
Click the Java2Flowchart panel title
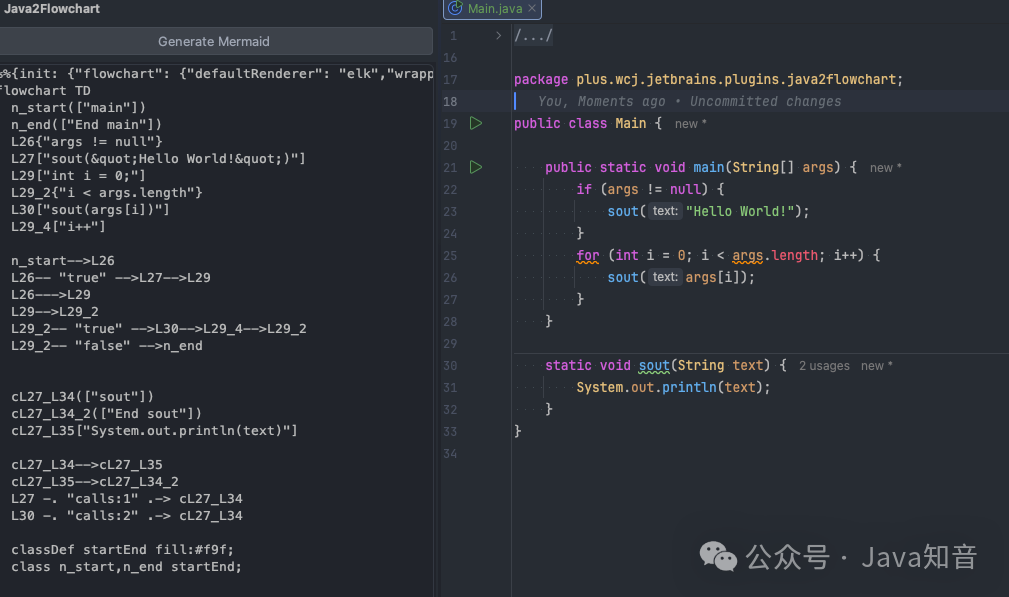(x=52, y=8)
